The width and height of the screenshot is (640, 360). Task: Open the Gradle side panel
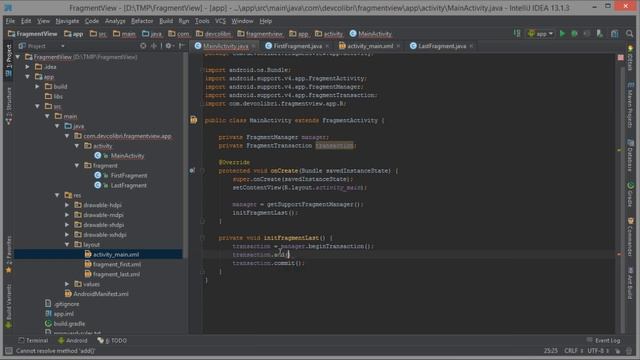point(630,195)
